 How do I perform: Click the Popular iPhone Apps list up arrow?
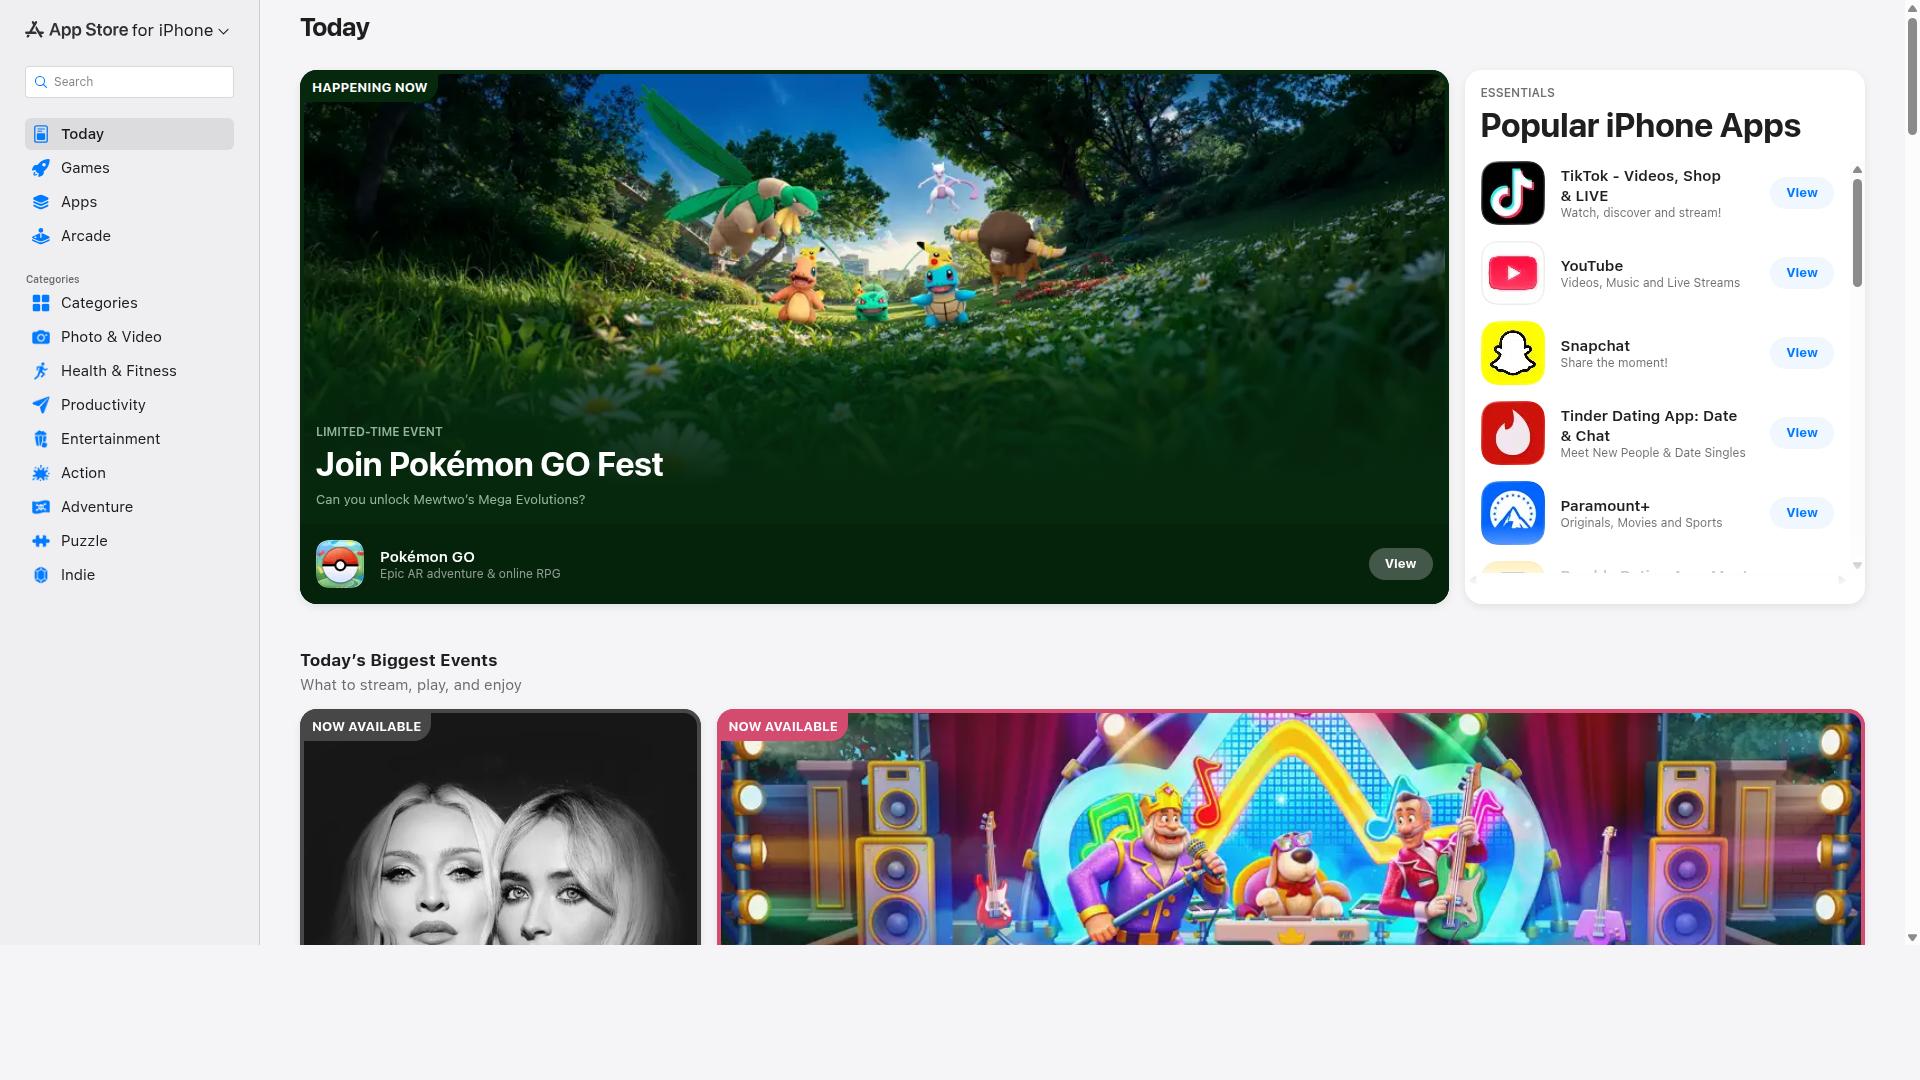[x=1857, y=170]
